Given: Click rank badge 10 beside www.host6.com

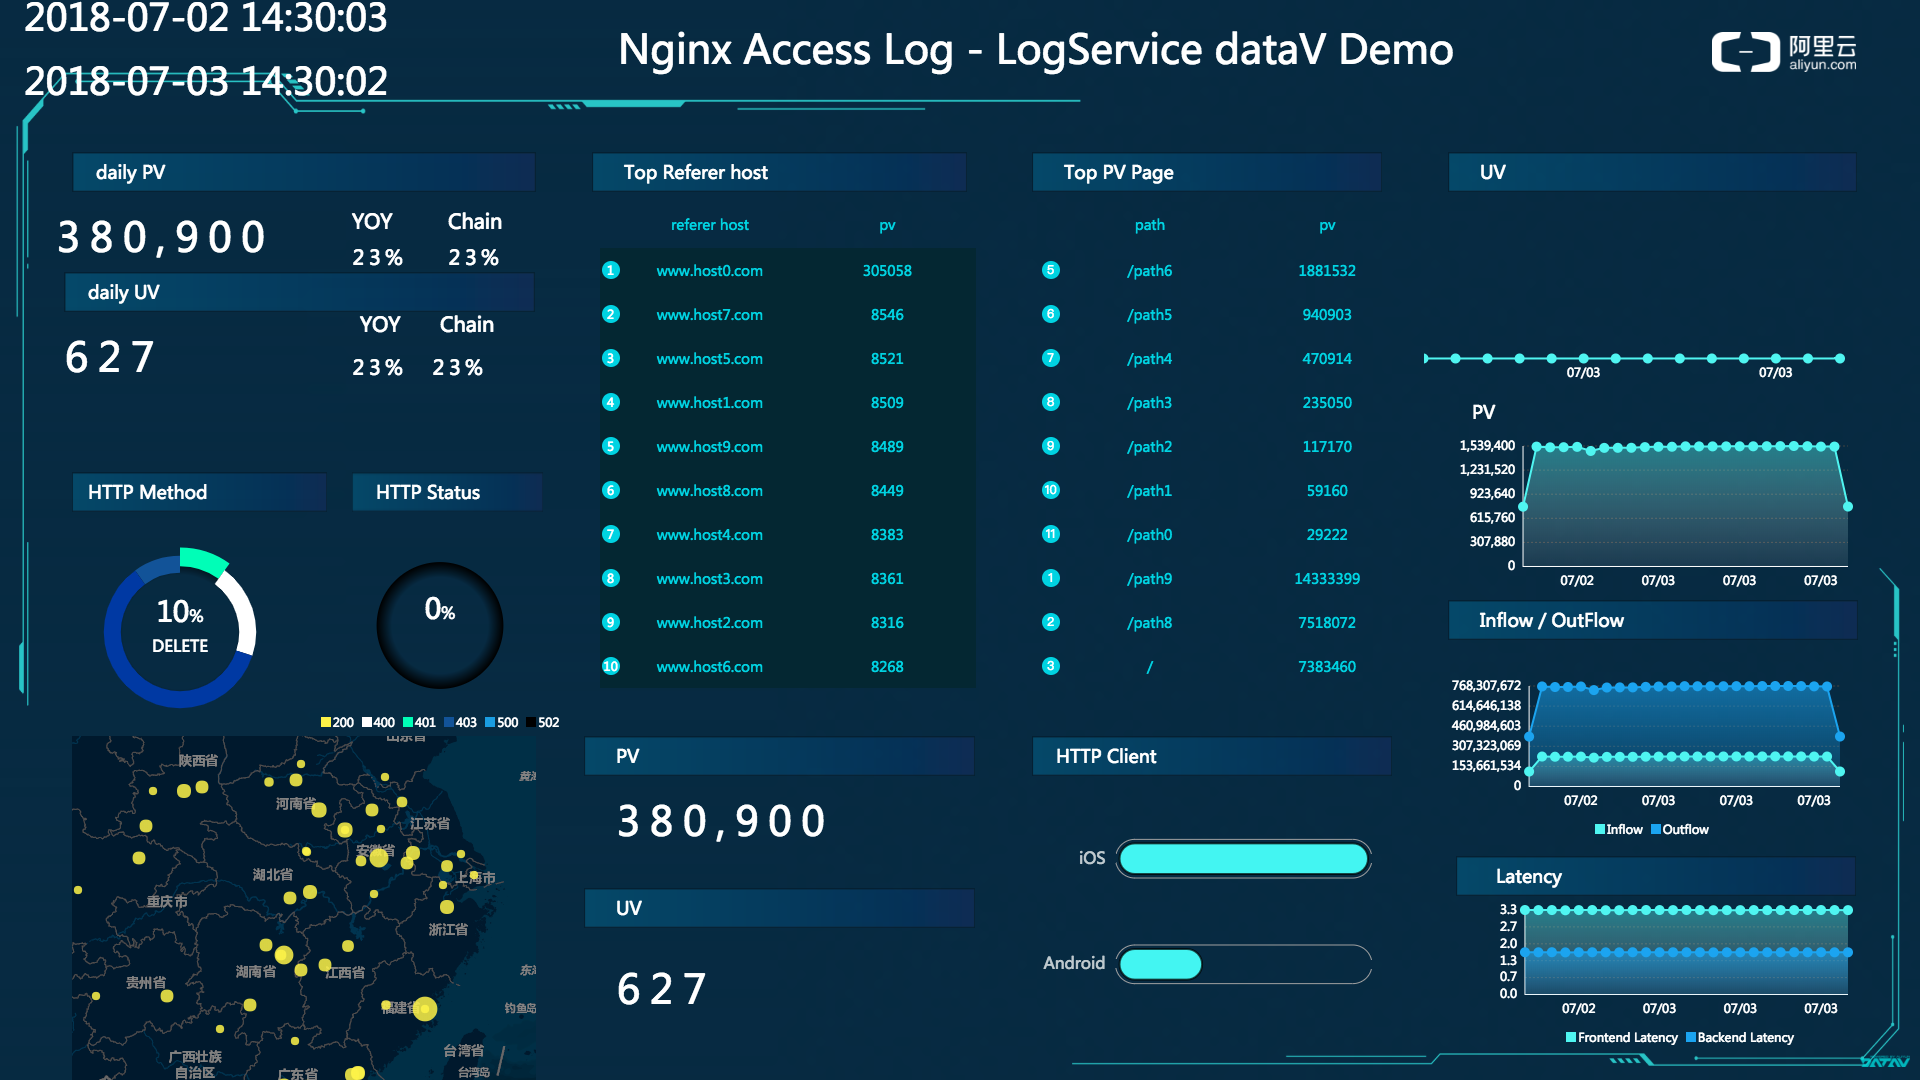Looking at the screenshot, I should coord(611,666).
